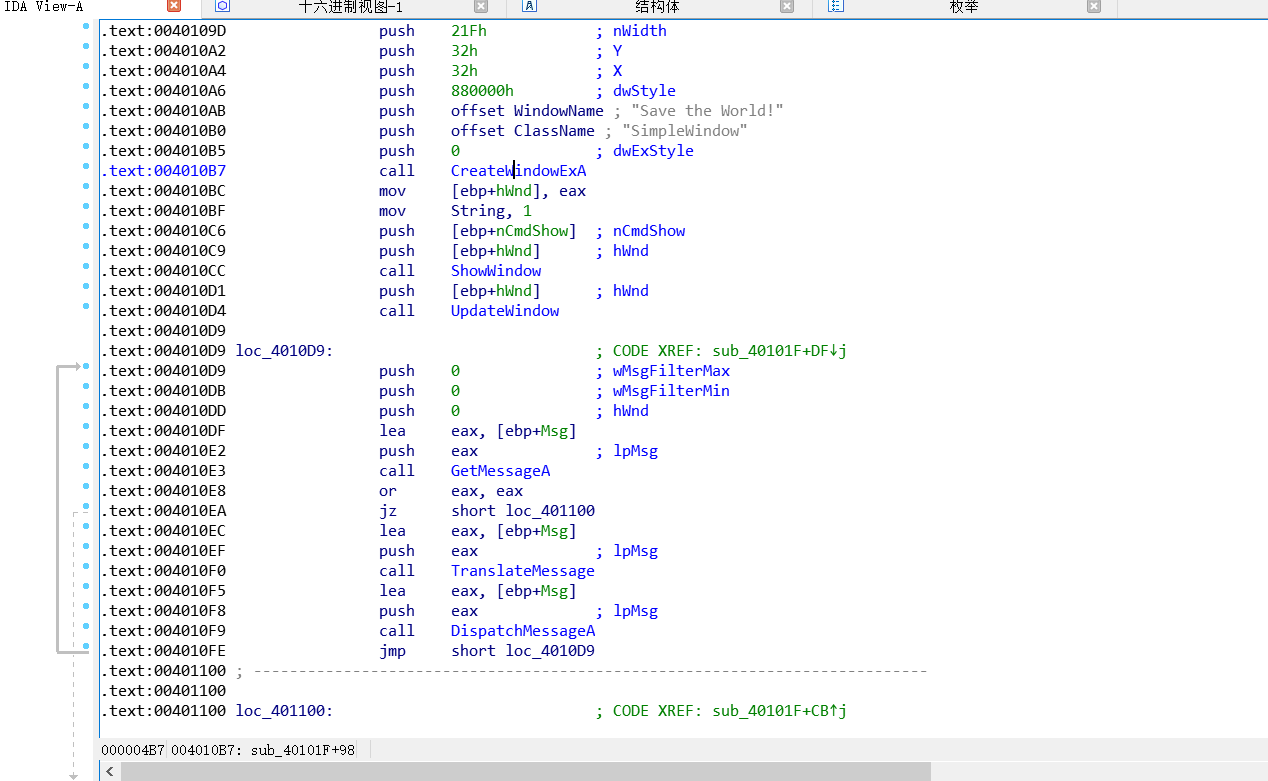The width and height of the screenshot is (1268, 781).
Task: Select the 880000h dwStyle value
Action: point(482,91)
